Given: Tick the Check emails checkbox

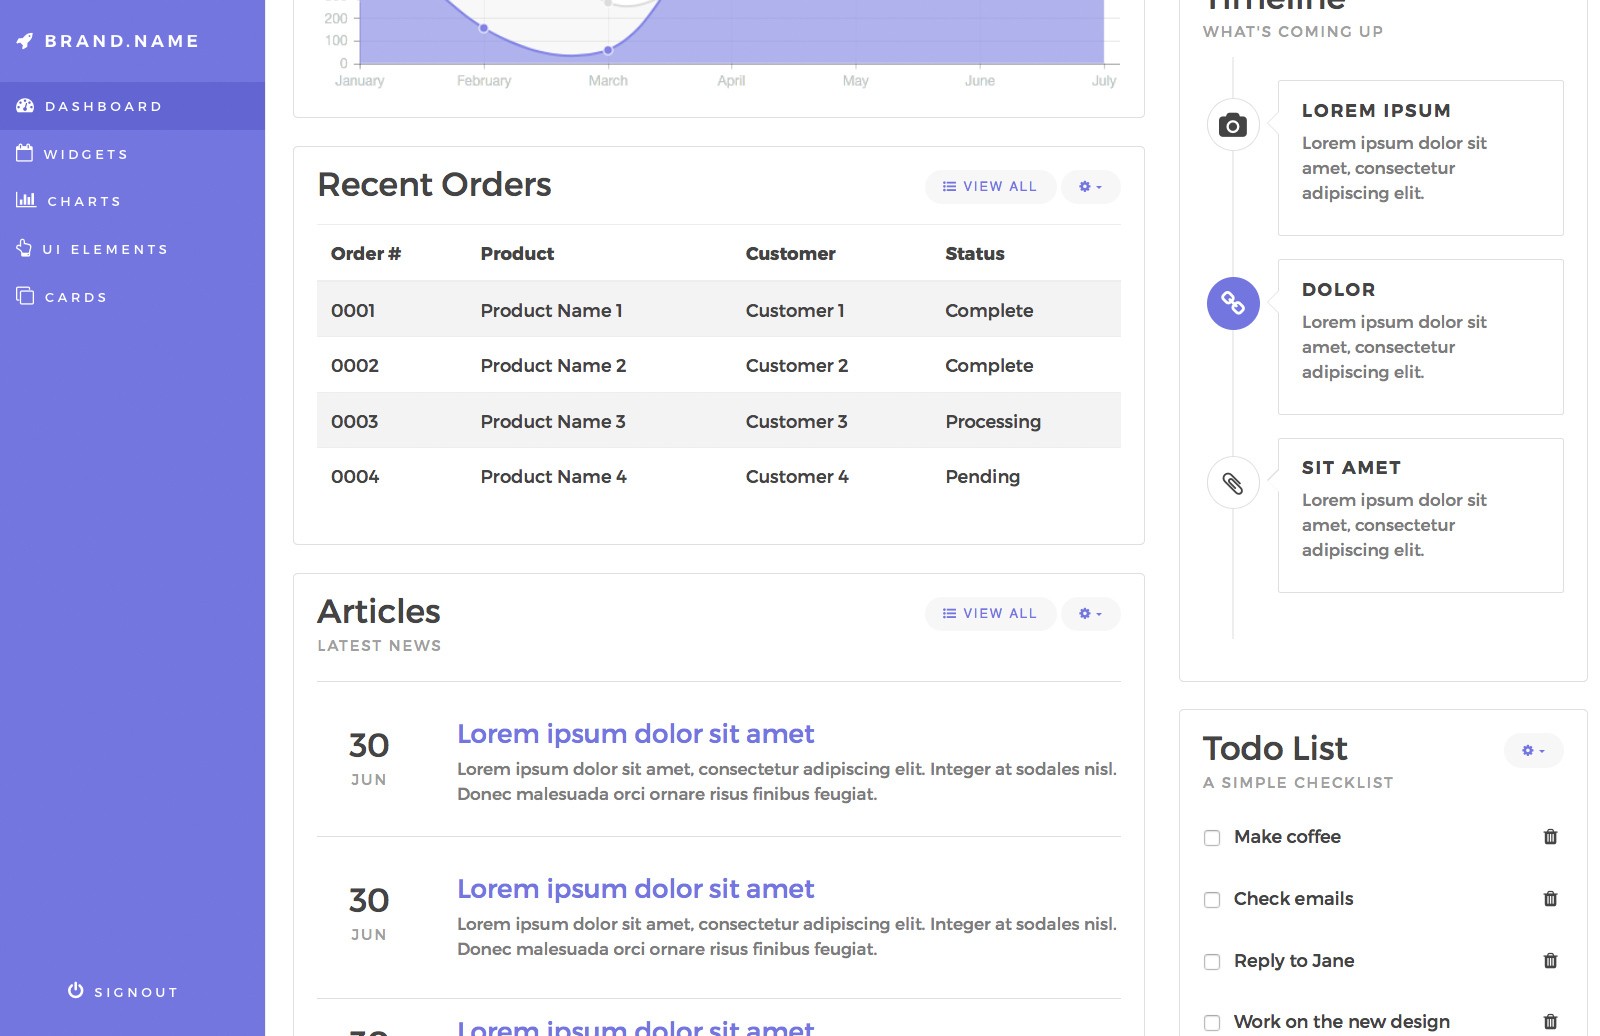Looking at the screenshot, I should 1212,900.
